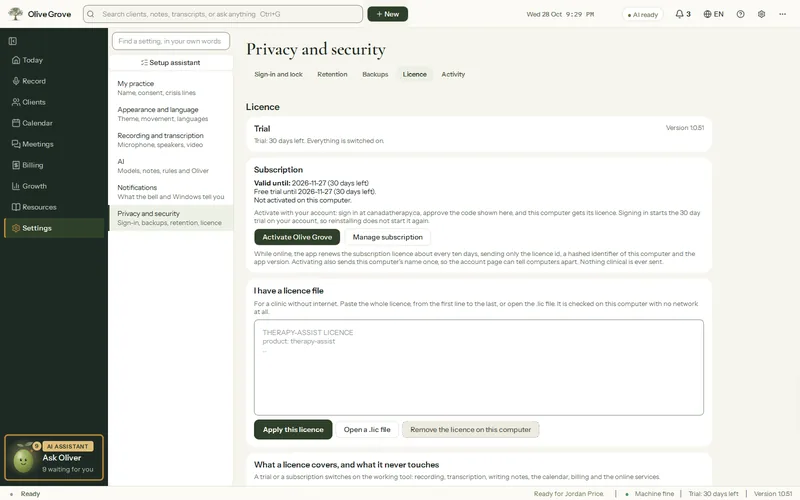Screen dimensions: 800x500
Task: Click inside the licence text area
Action: click(479, 367)
